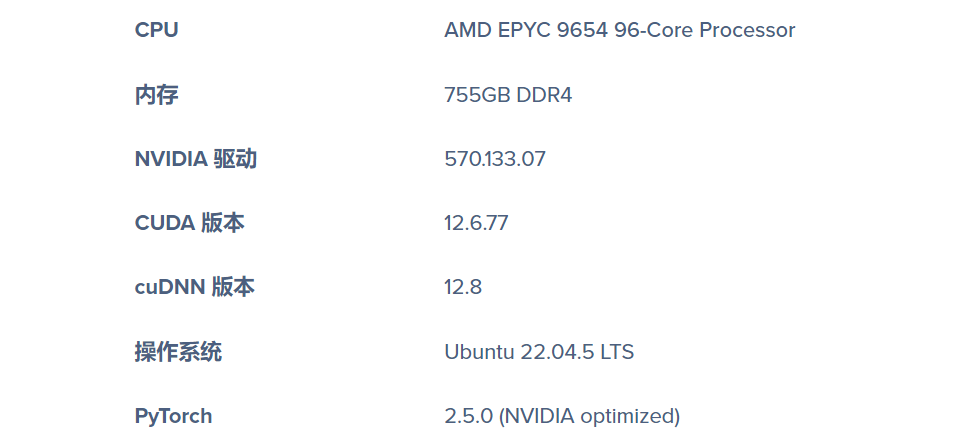Click the NVIDIA 驱动 label

[195, 159]
